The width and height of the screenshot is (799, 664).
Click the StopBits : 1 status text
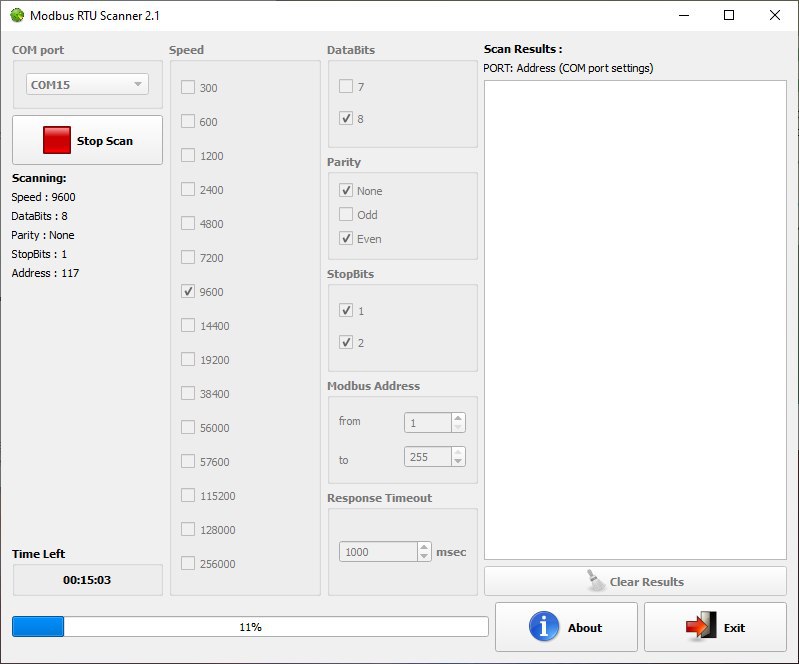point(39,254)
